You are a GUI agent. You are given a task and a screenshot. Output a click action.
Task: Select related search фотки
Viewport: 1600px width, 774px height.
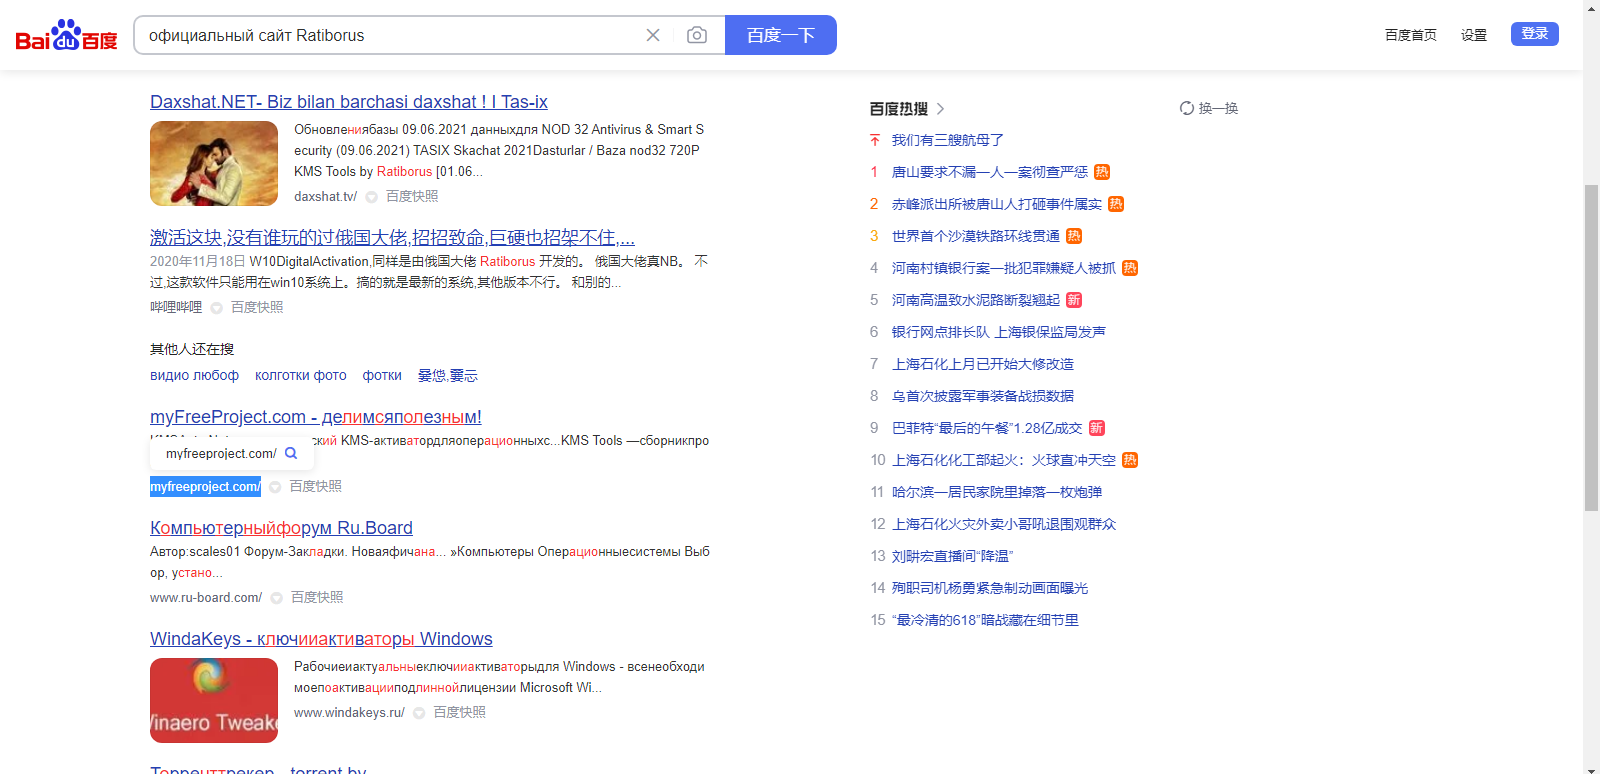pyautogui.click(x=382, y=376)
